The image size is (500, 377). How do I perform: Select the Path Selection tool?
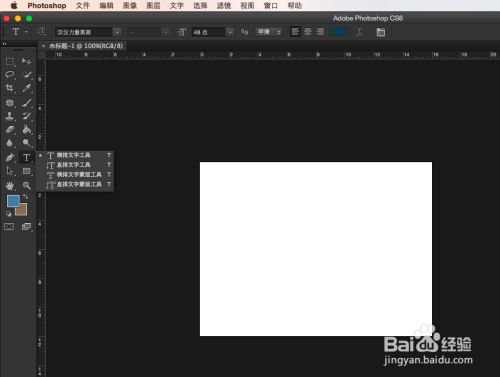click(x=10, y=171)
